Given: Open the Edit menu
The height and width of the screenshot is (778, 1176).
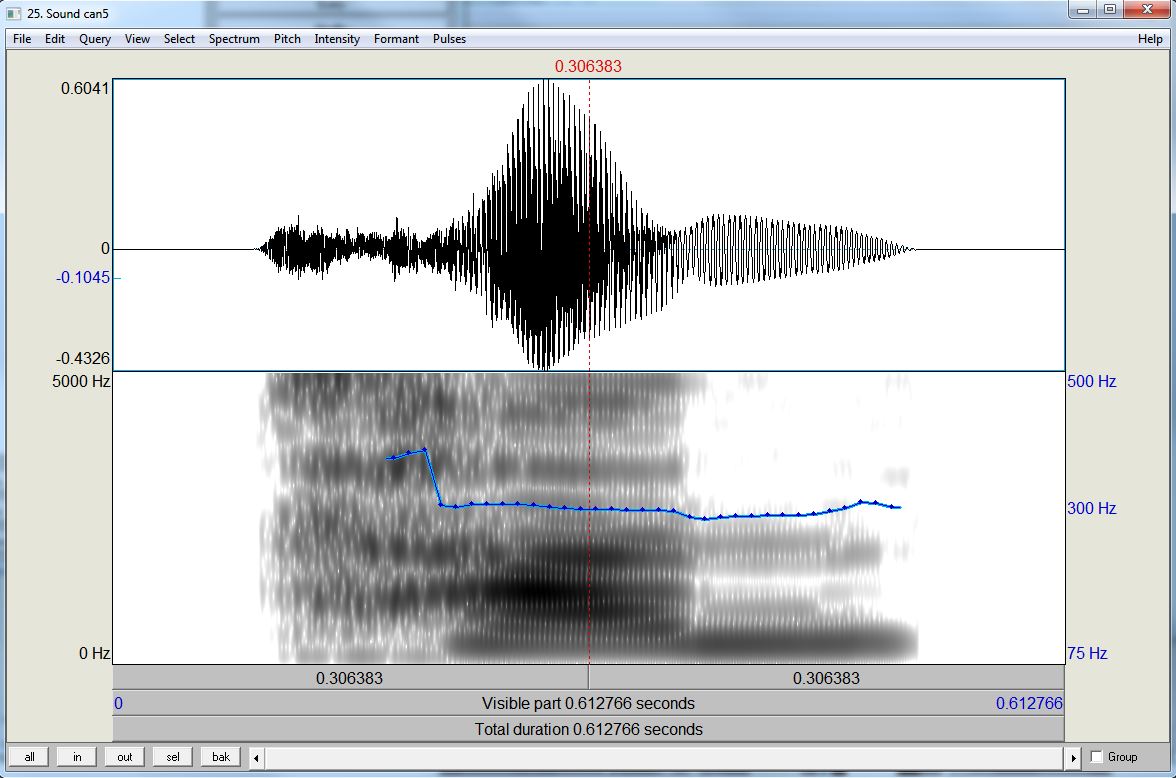Looking at the screenshot, I should (55, 39).
